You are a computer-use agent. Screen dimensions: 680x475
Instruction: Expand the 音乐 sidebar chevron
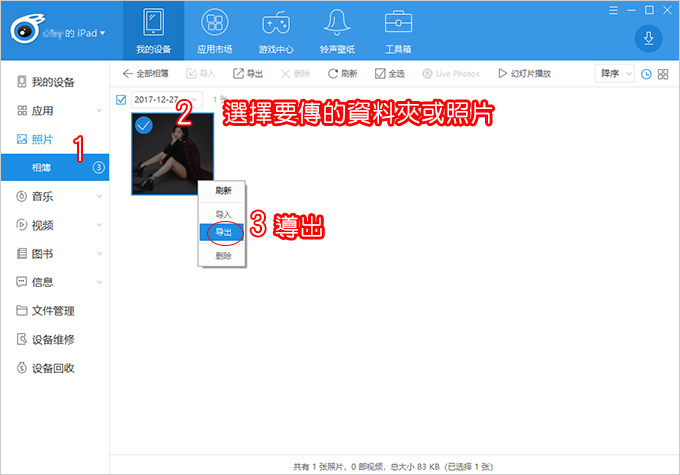(x=99, y=197)
